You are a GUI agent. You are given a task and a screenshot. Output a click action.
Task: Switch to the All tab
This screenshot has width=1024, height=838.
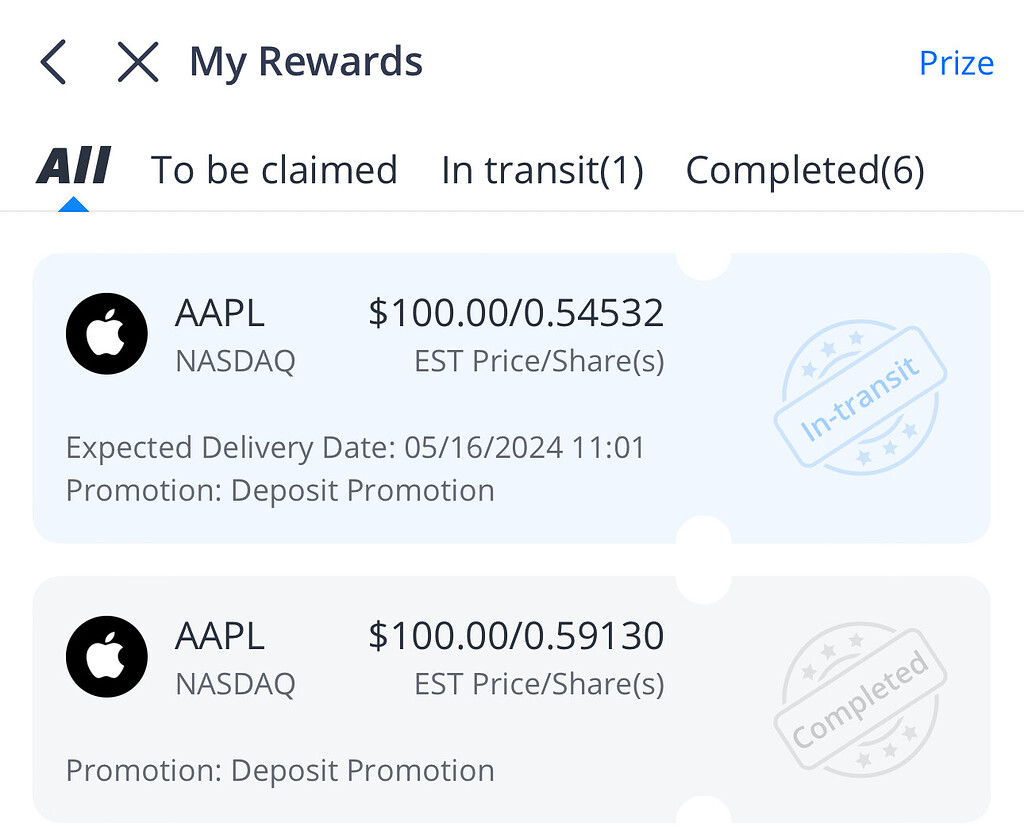pos(72,168)
